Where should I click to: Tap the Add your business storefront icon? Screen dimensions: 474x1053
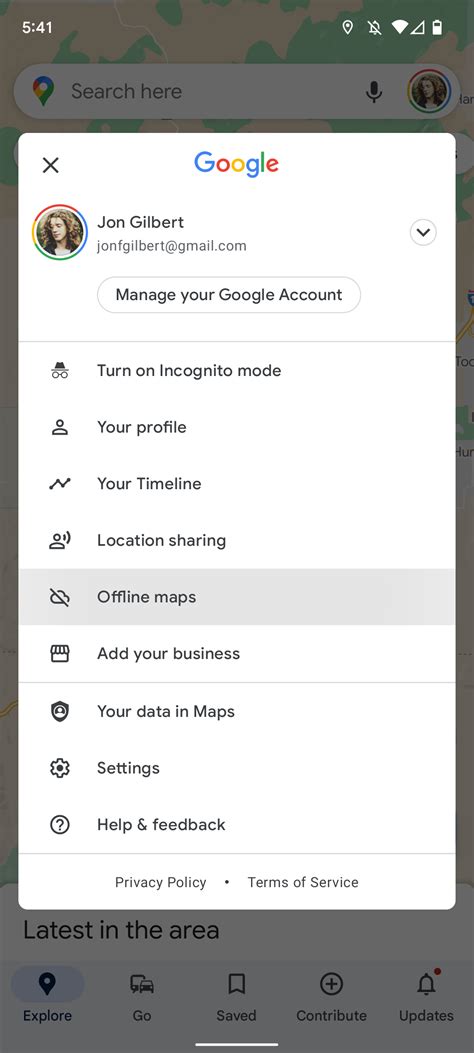click(60, 653)
